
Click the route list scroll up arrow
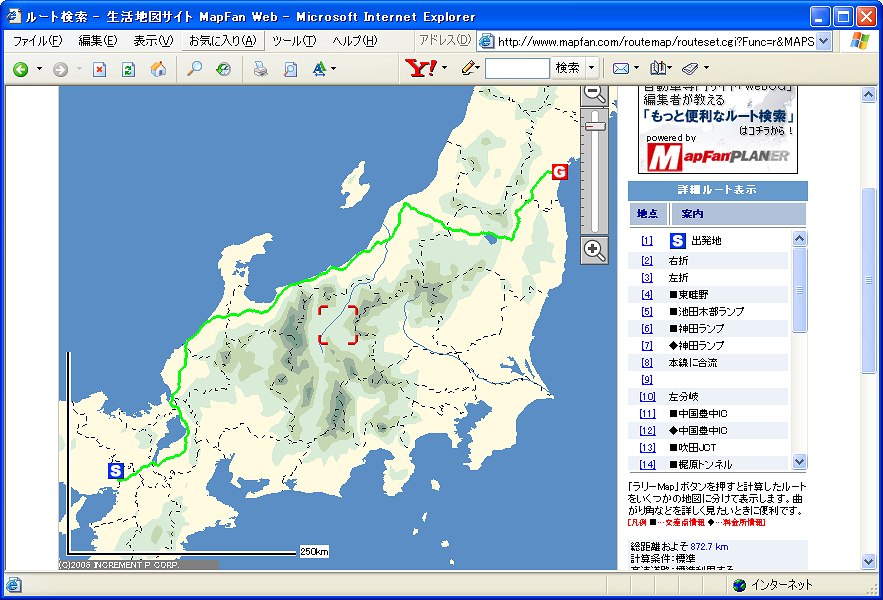coord(799,239)
